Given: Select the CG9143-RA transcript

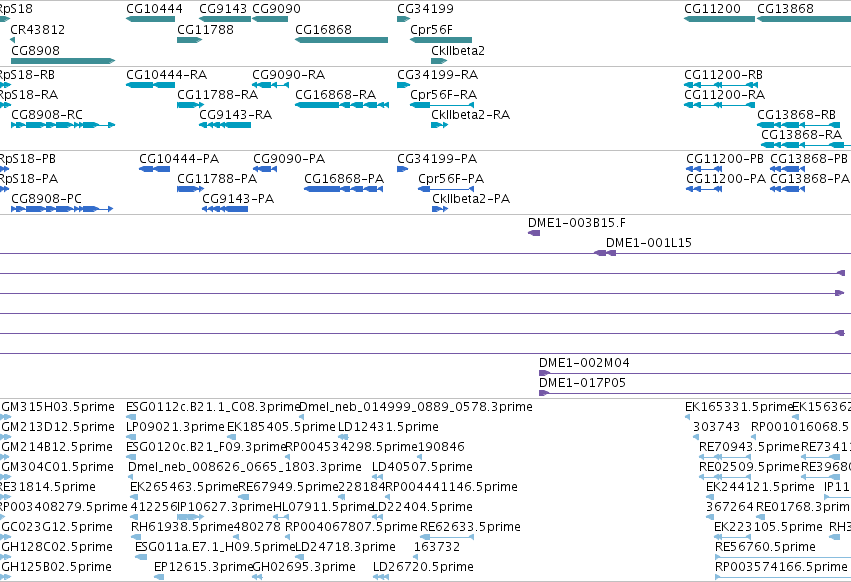Looking at the screenshot, I should point(225,125).
